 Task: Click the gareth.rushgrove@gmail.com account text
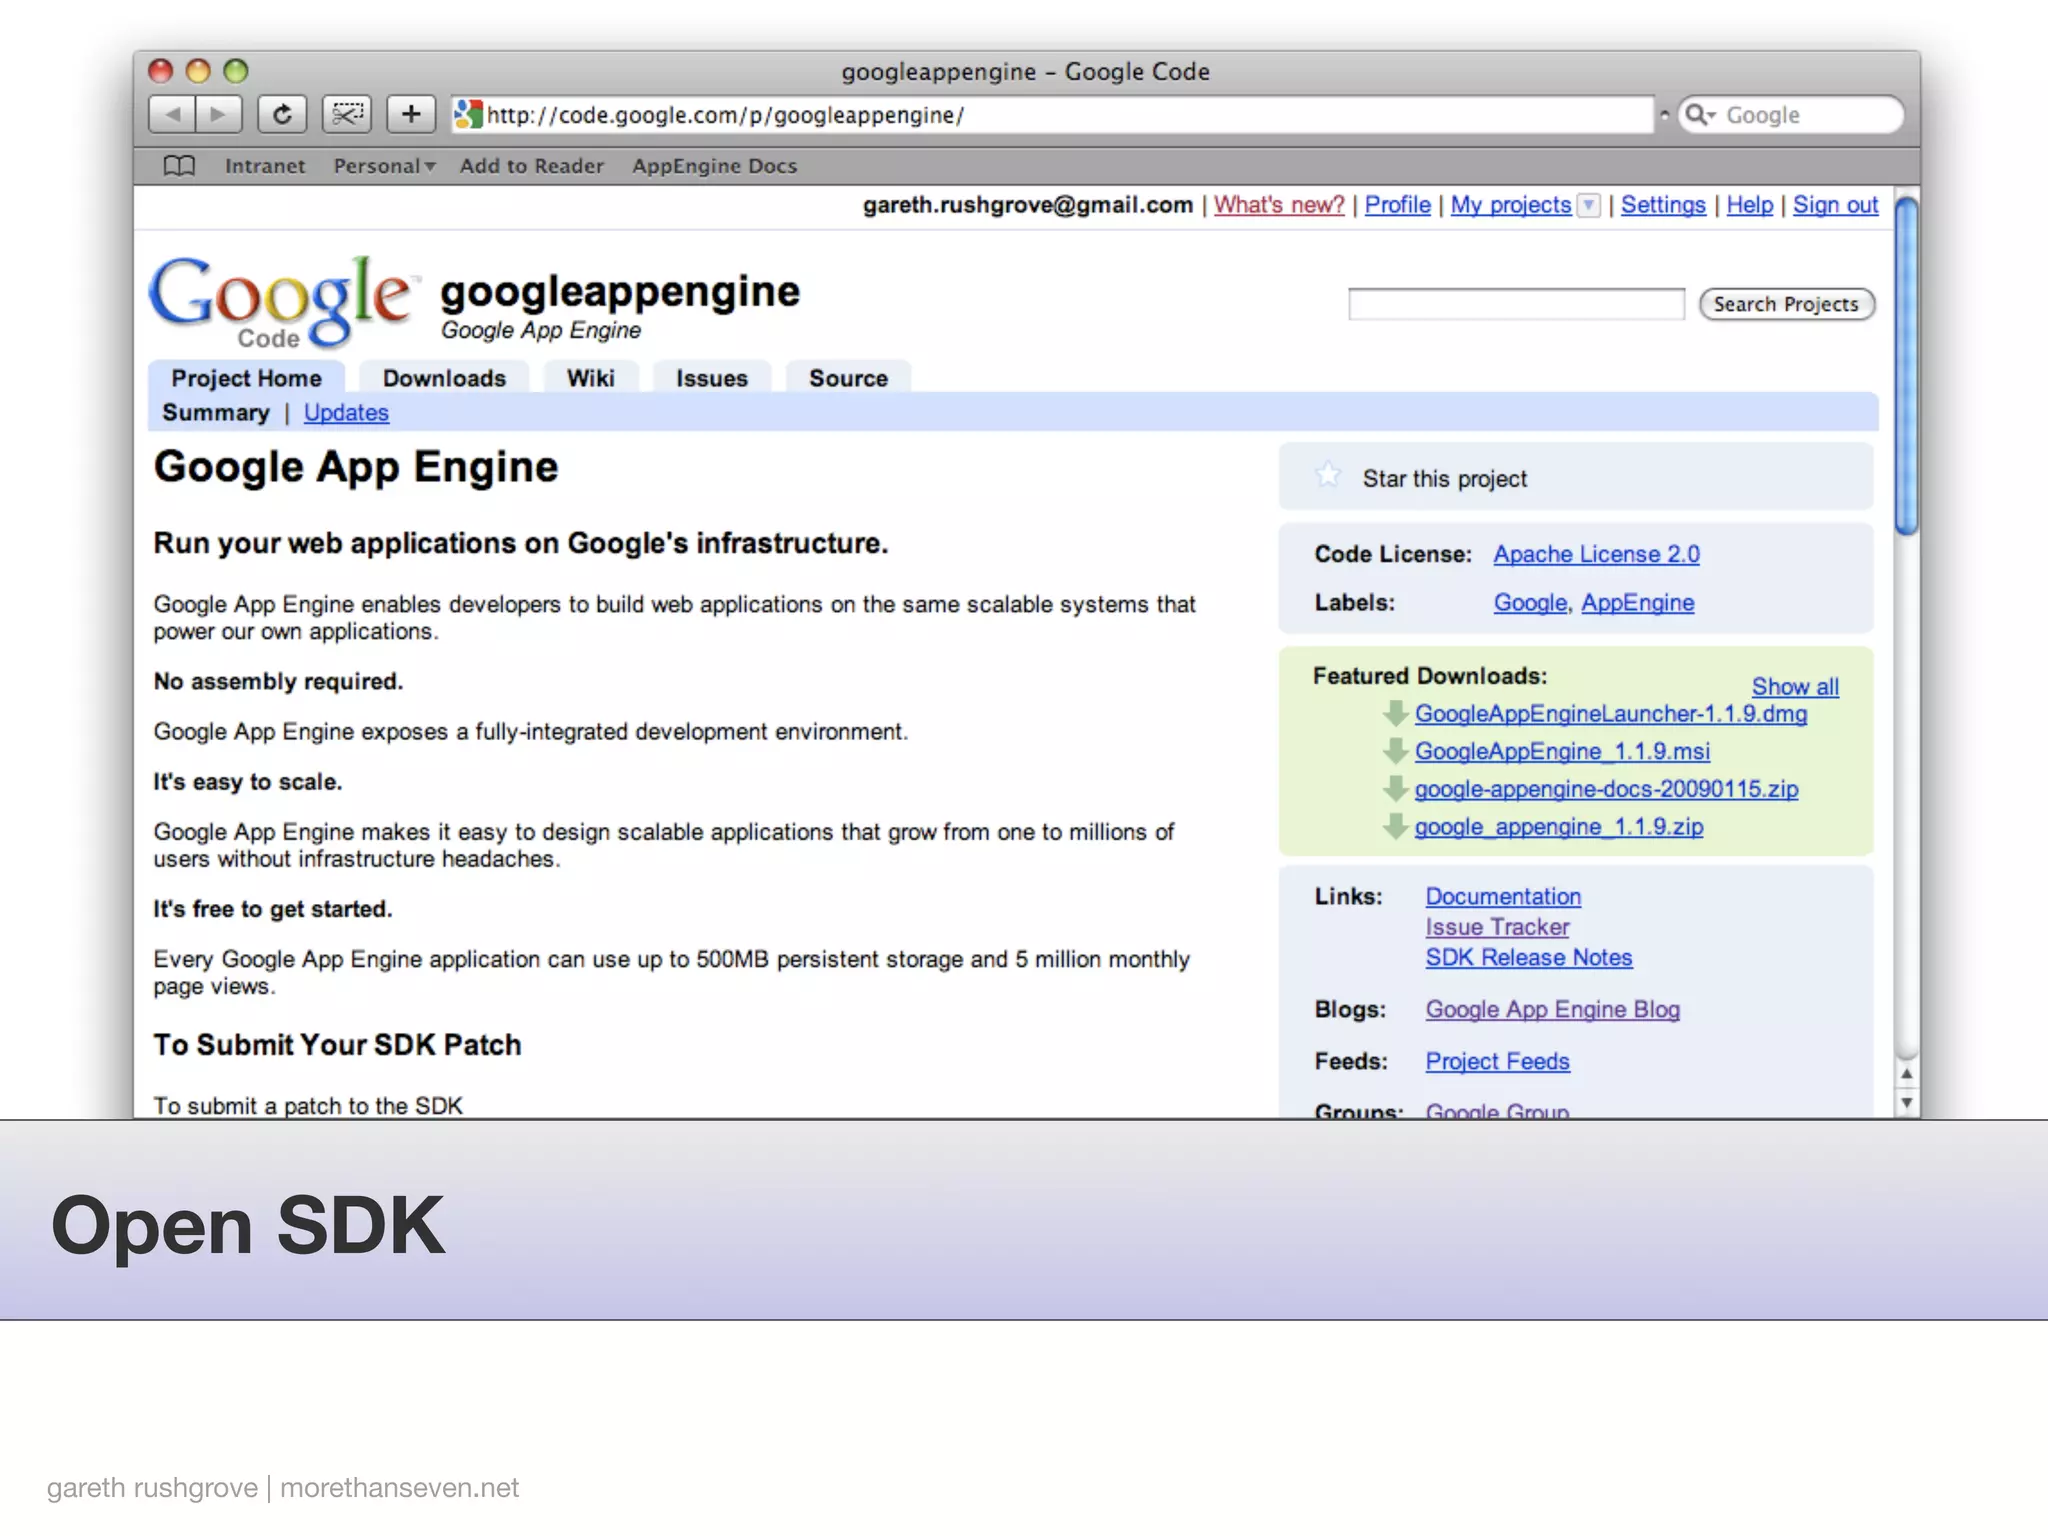[1028, 205]
